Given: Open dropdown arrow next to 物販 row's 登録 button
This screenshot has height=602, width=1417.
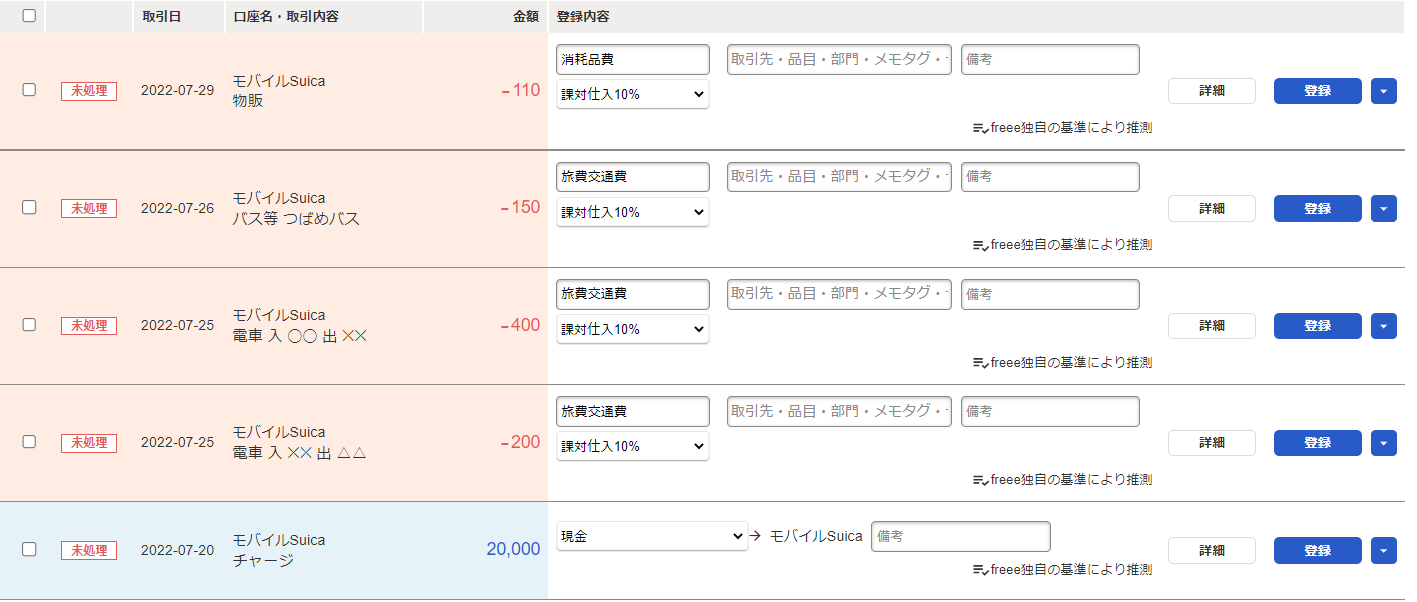Looking at the screenshot, I should tap(1383, 91).
